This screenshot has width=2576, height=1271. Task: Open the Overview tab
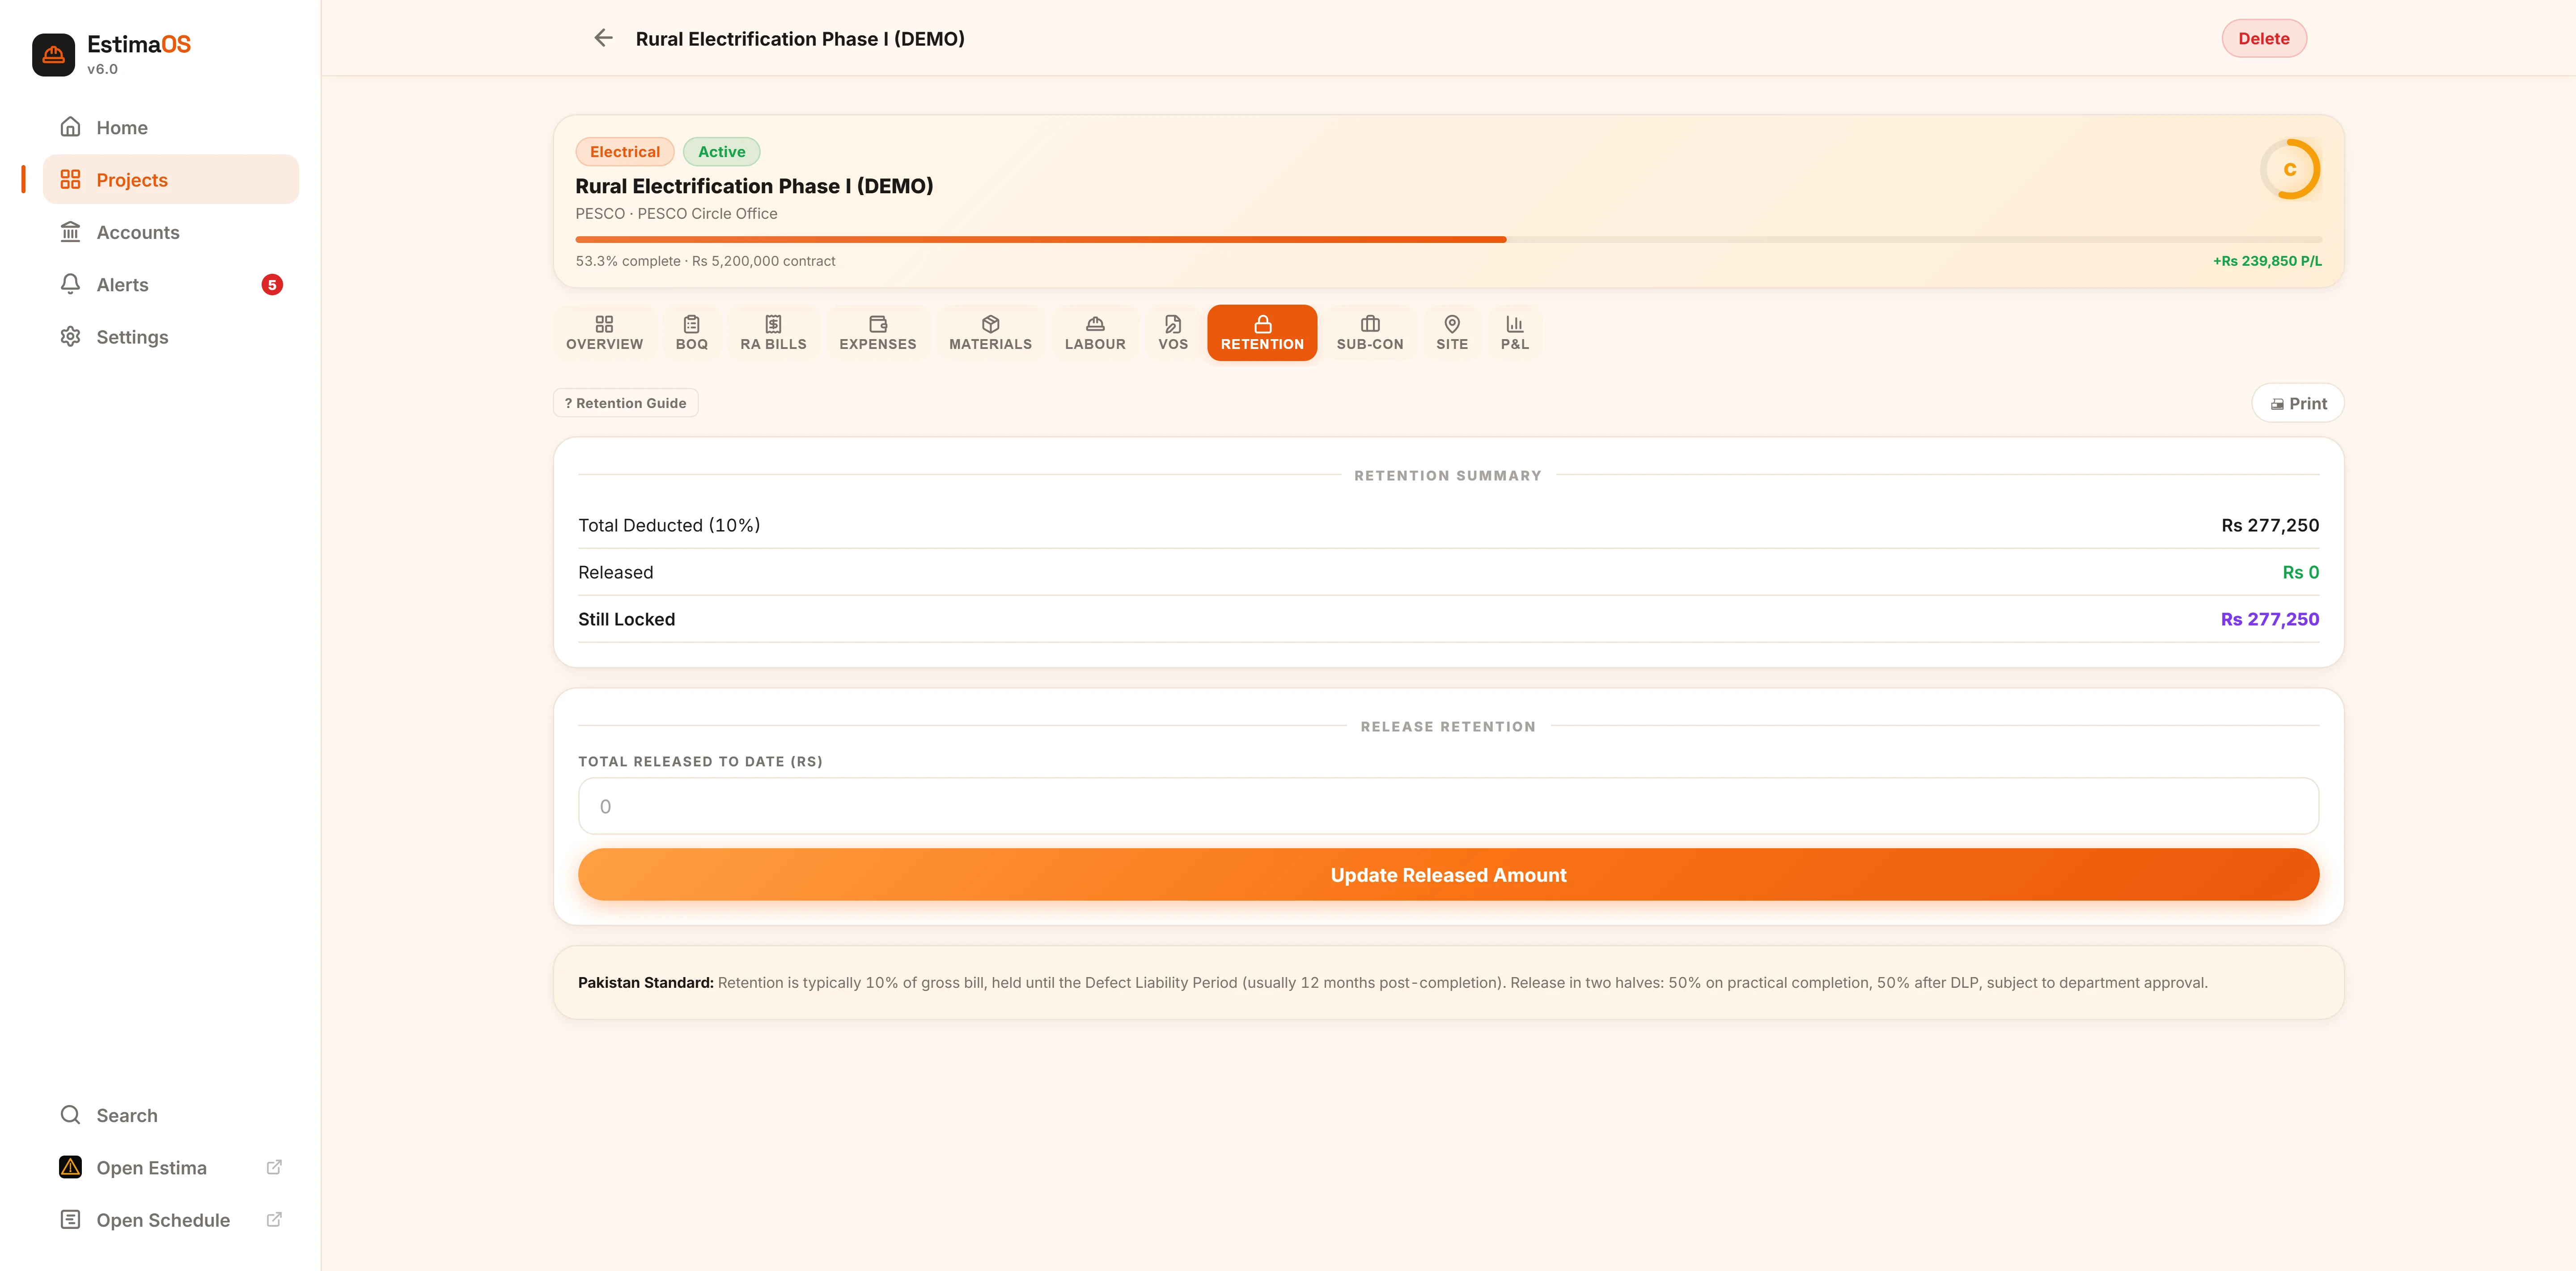pos(604,333)
